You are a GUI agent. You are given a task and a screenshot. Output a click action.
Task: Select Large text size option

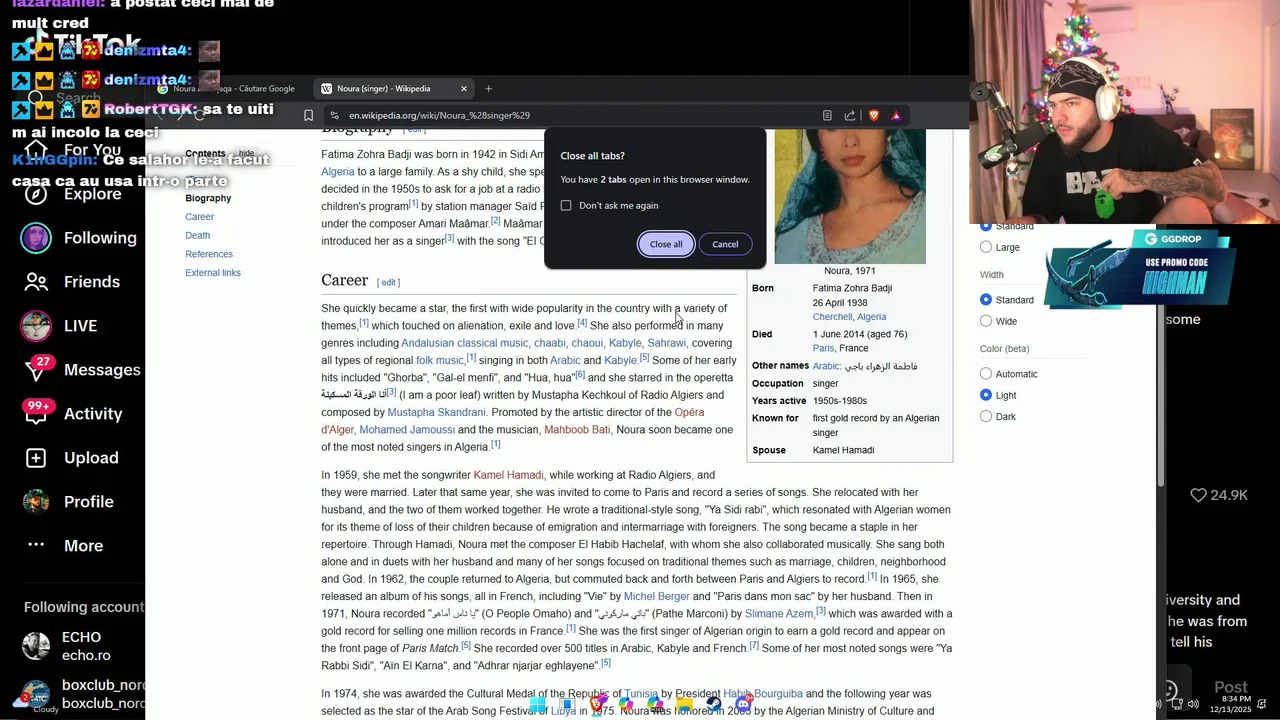(x=986, y=247)
